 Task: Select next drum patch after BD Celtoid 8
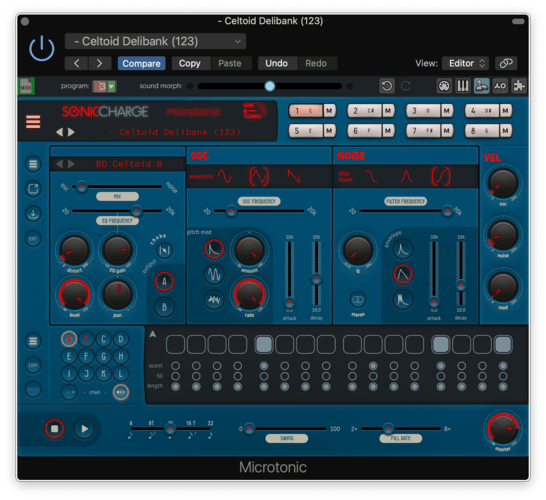tap(71, 164)
